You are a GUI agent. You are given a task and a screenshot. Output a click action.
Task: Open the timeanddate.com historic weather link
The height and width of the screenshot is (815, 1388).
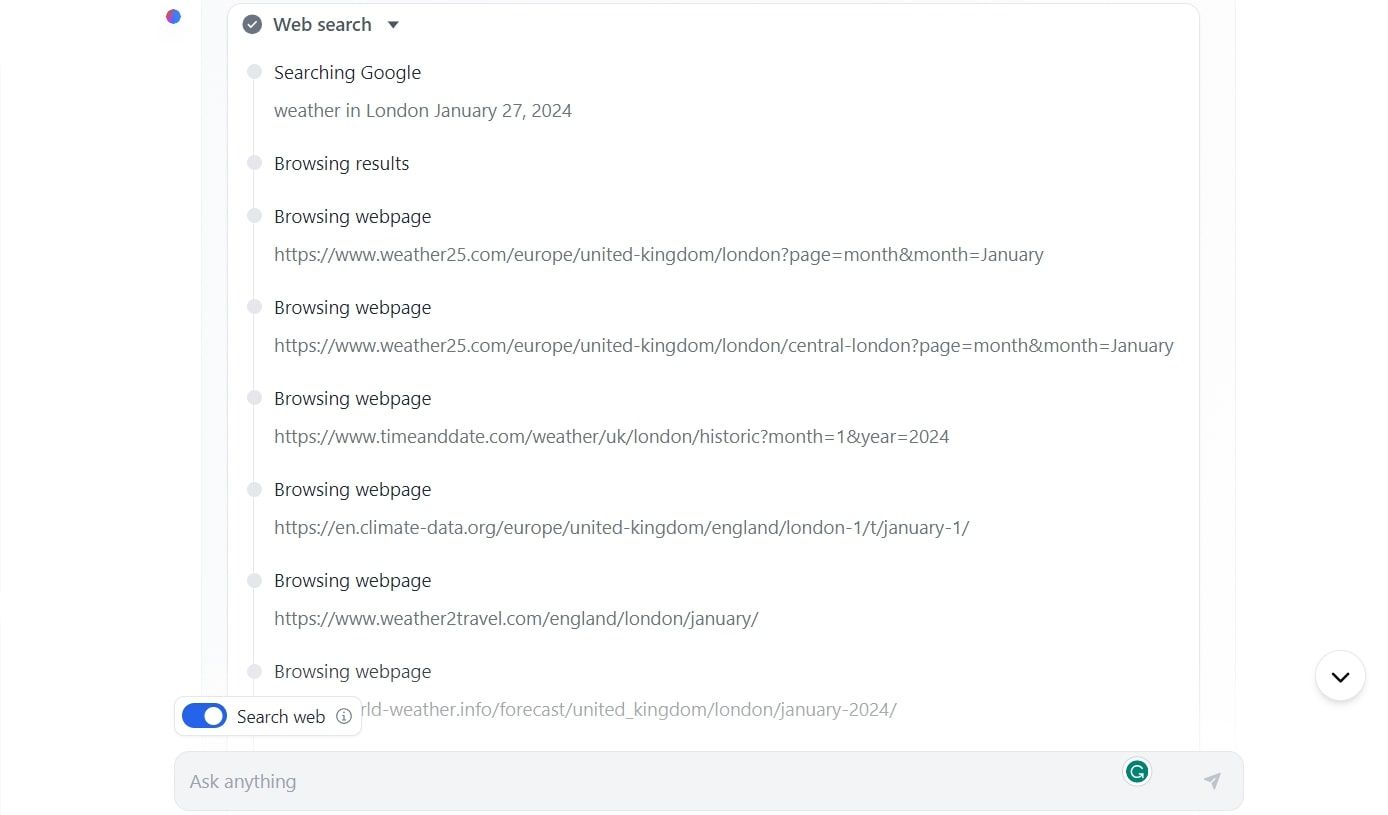[x=611, y=436]
